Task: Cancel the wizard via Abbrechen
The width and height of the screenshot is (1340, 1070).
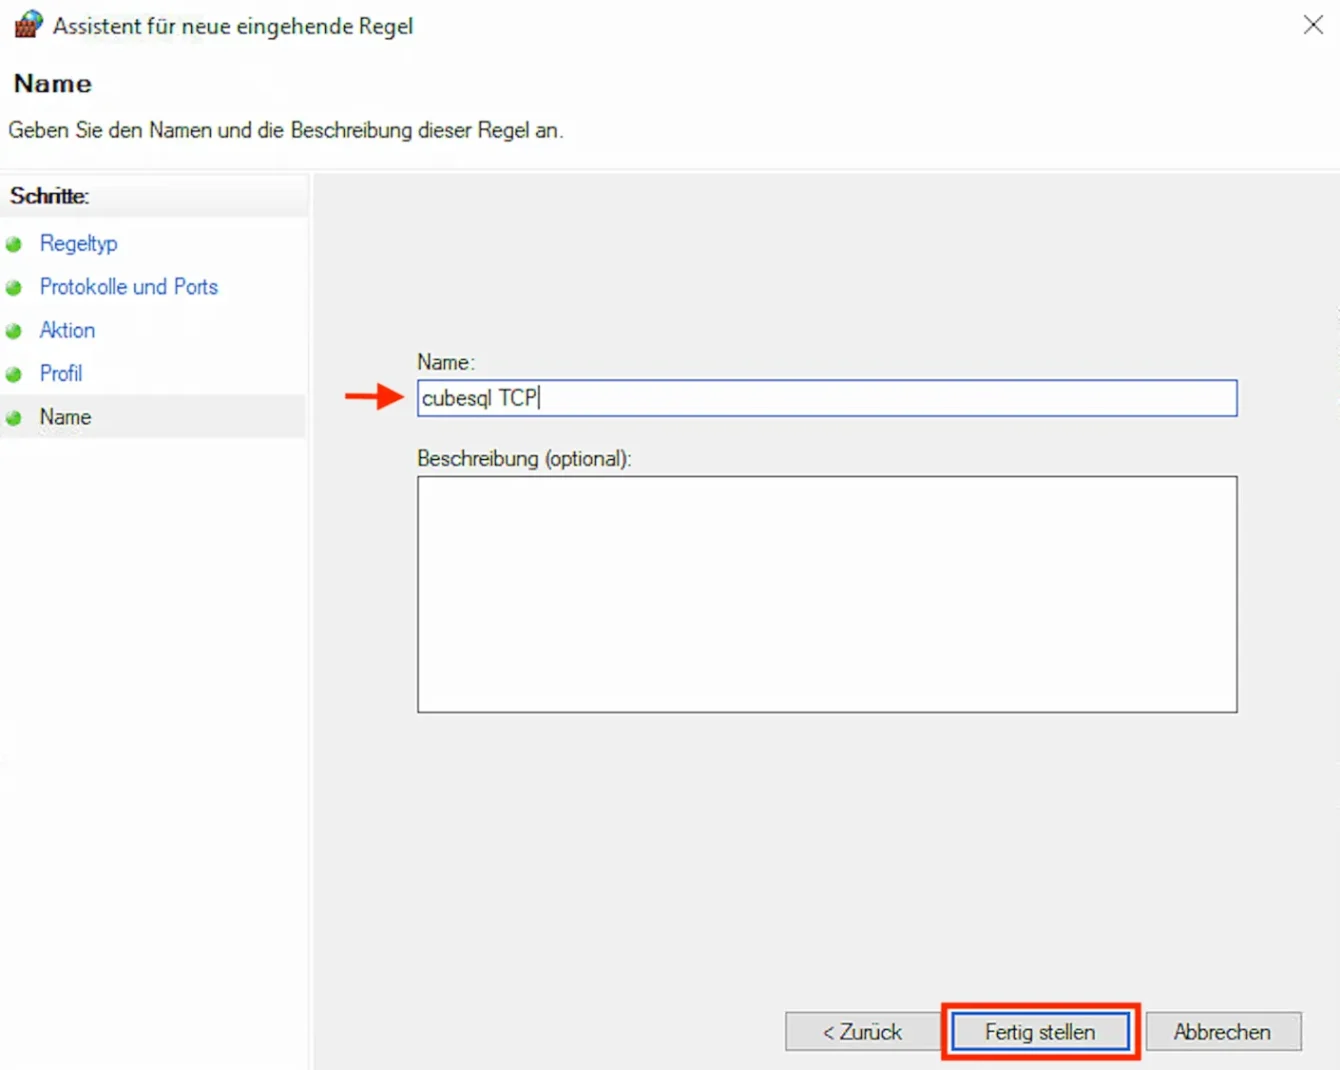Action: pyautogui.click(x=1223, y=1032)
